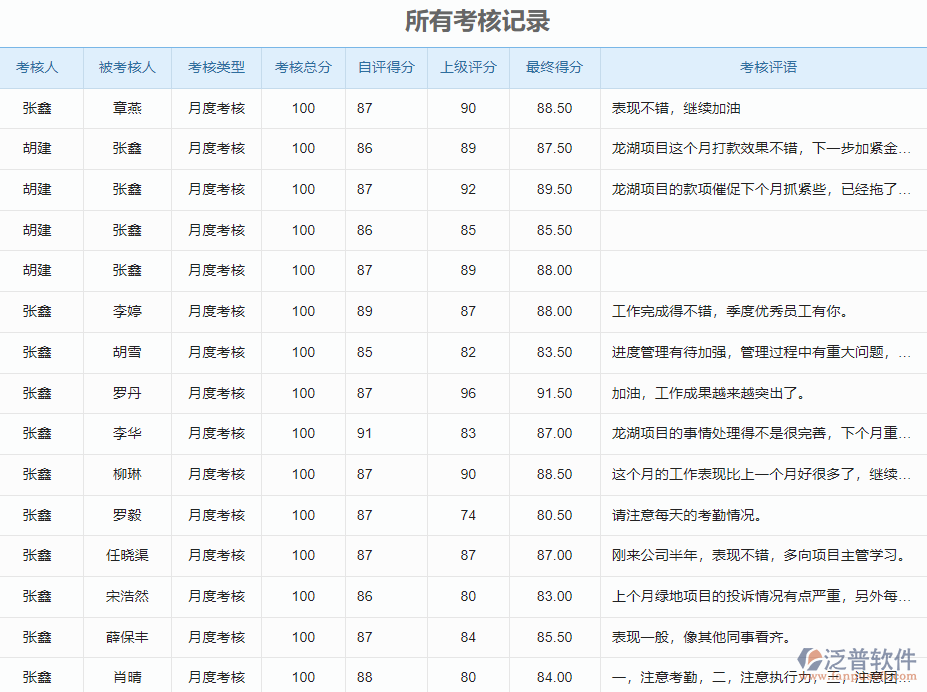
Task: Sort by the 考核类型 column header
Action: (x=215, y=67)
